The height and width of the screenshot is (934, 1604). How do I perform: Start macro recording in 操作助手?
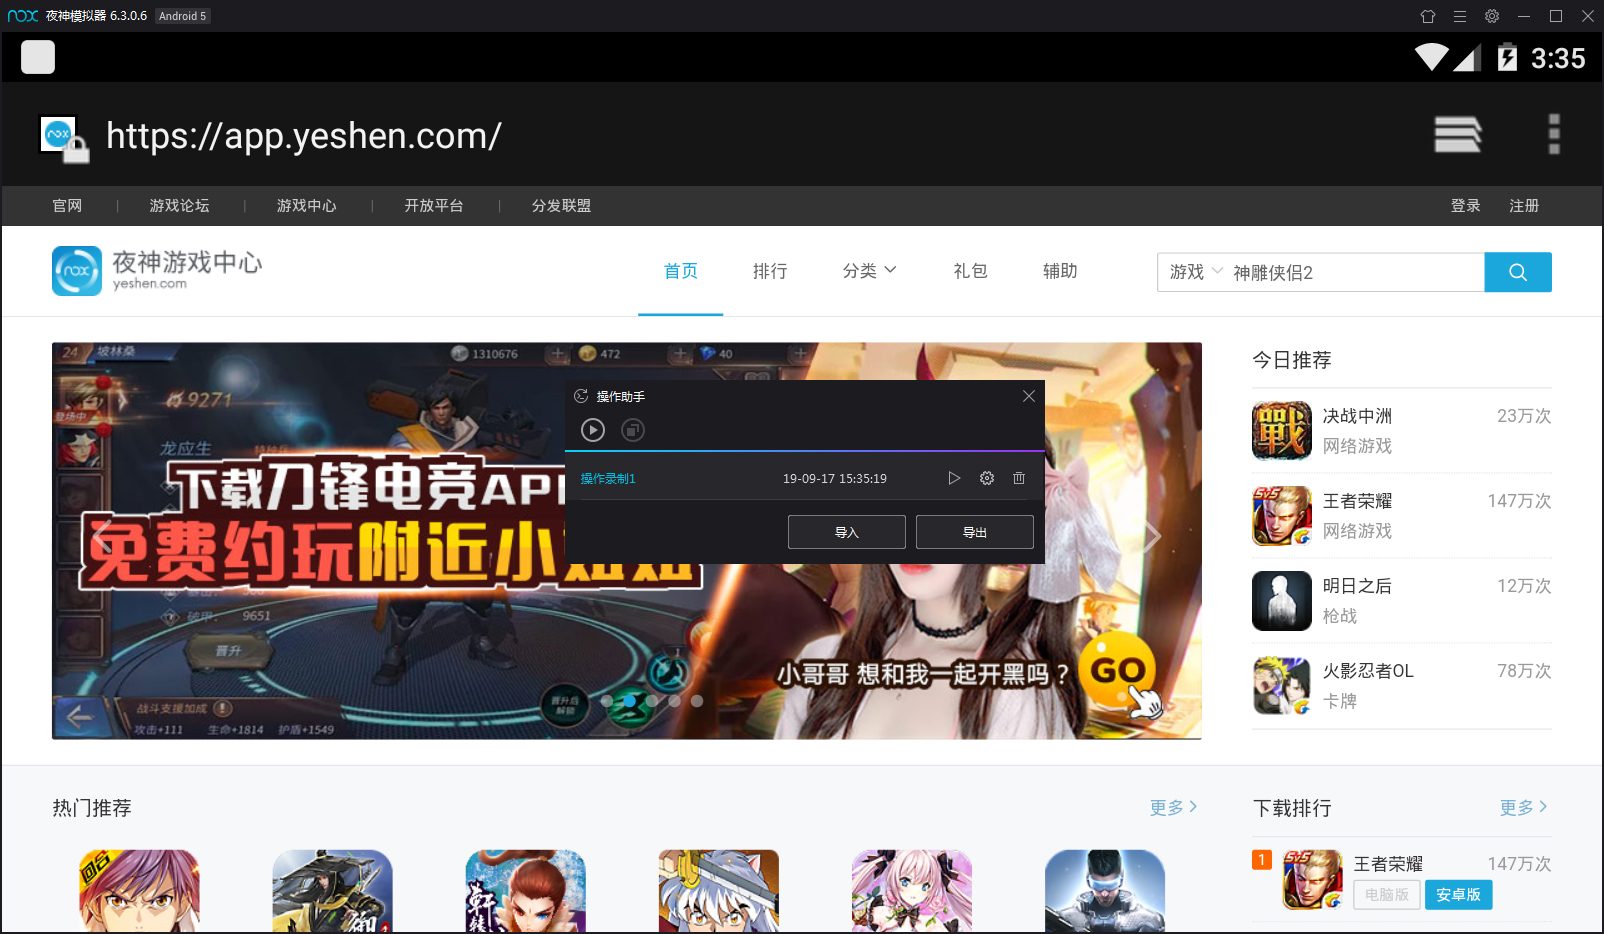(593, 430)
